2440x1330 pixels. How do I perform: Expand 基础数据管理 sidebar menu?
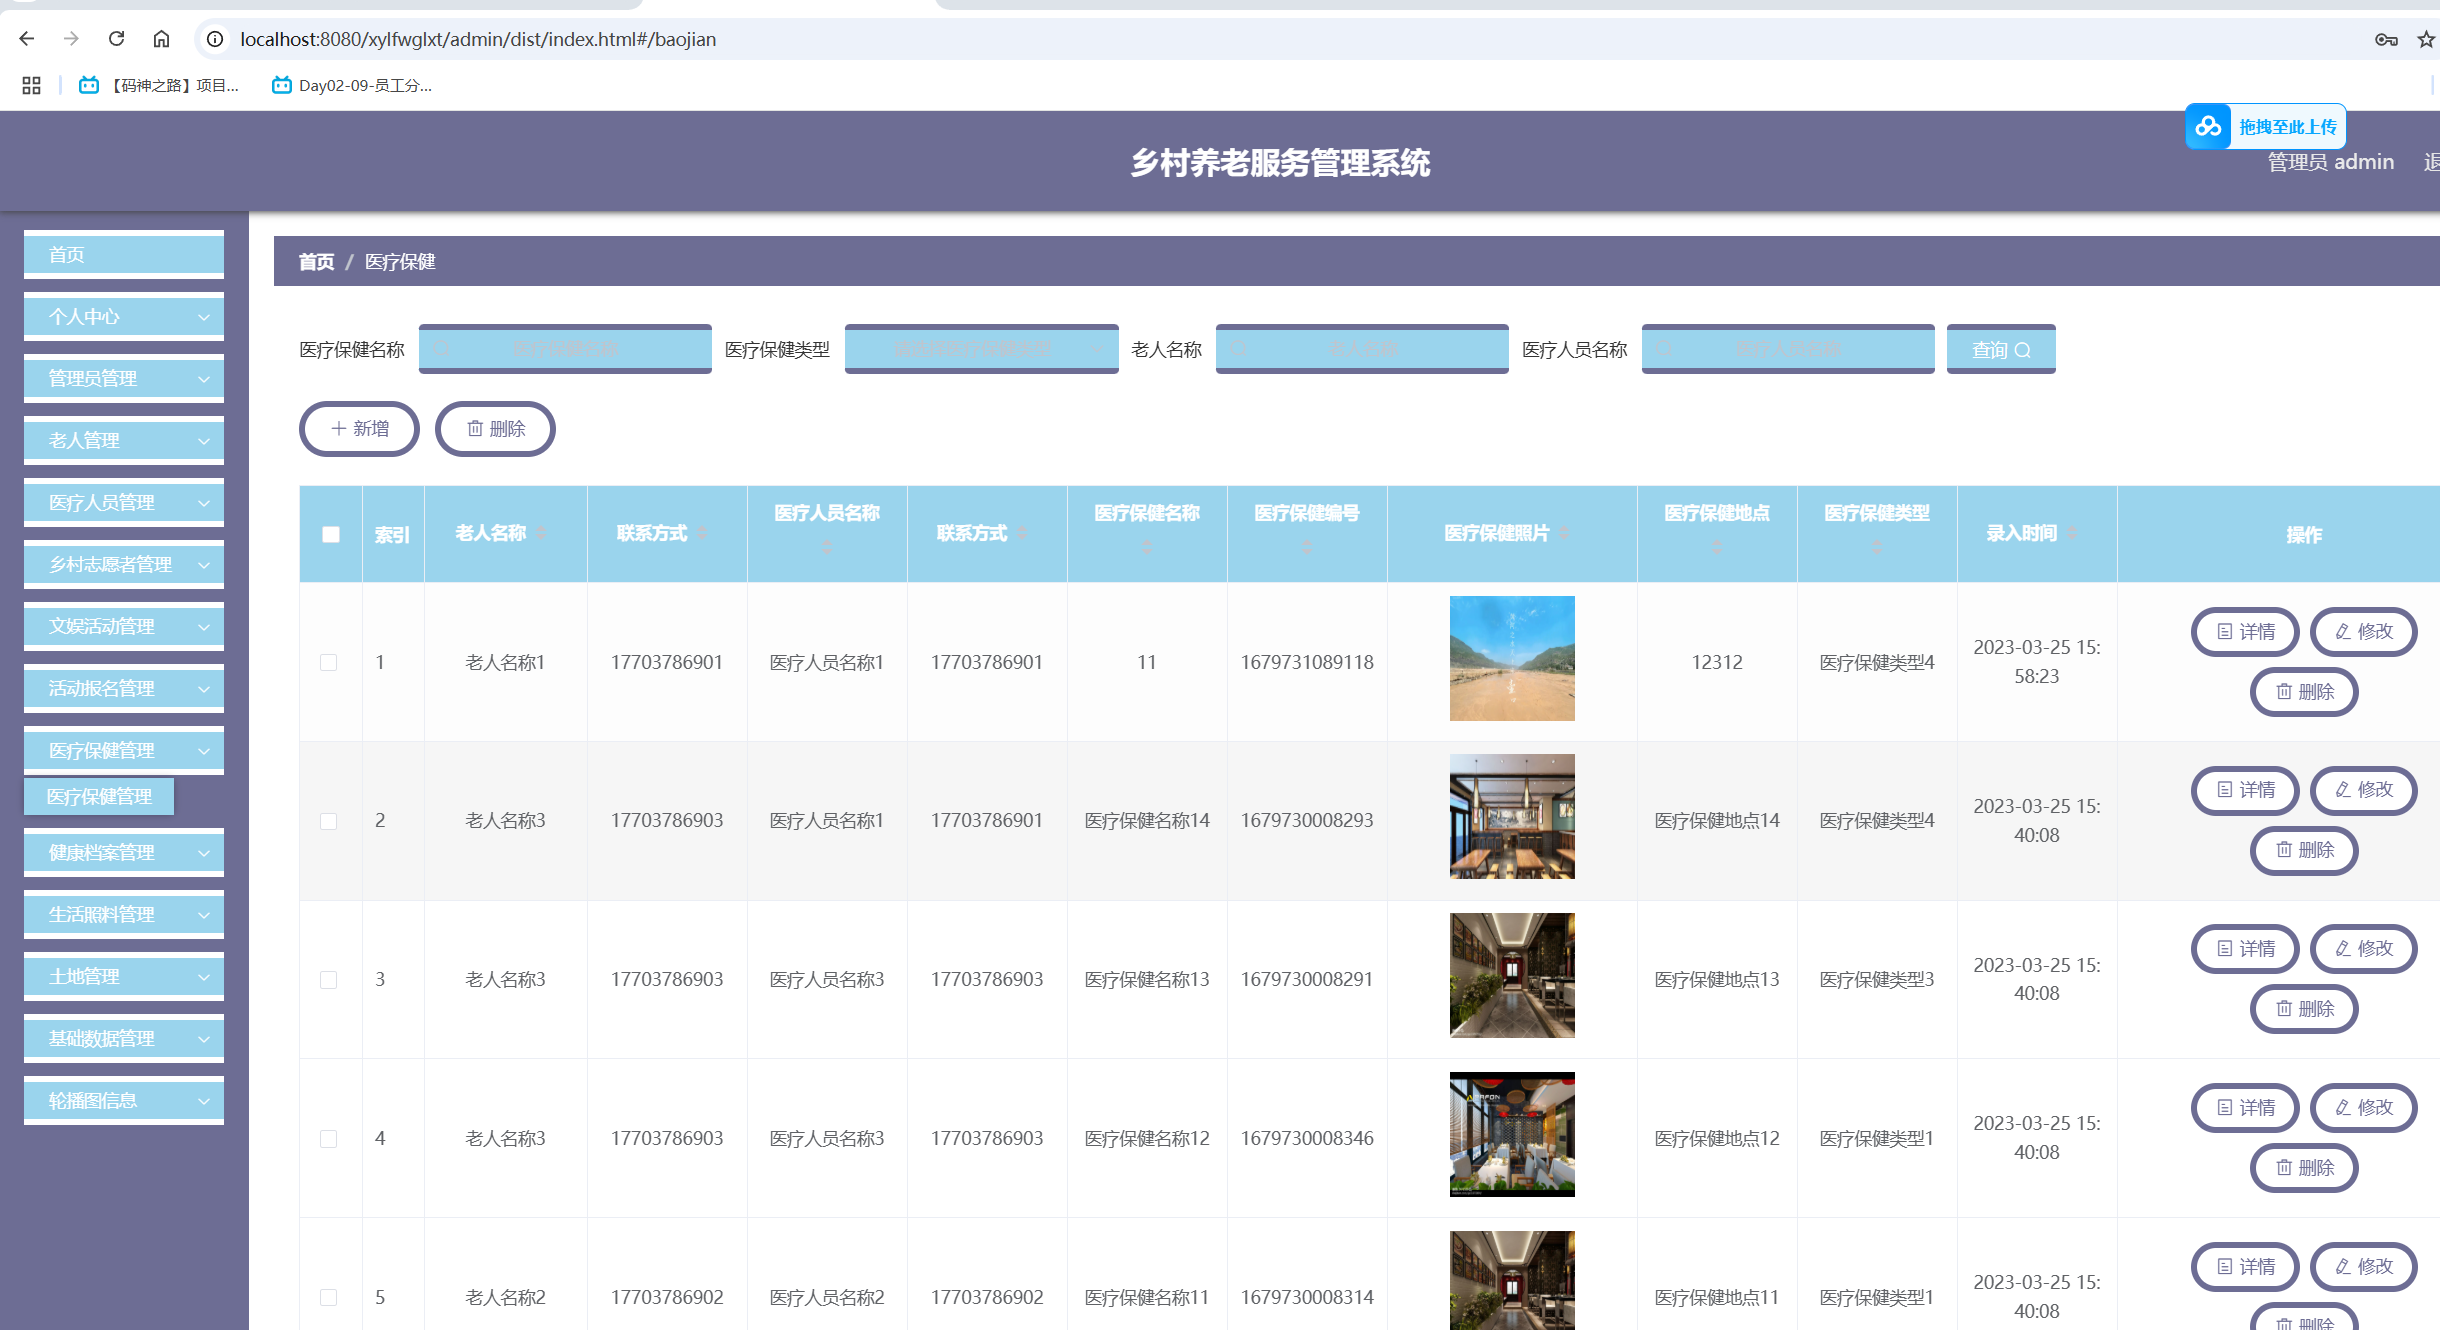click(124, 1039)
